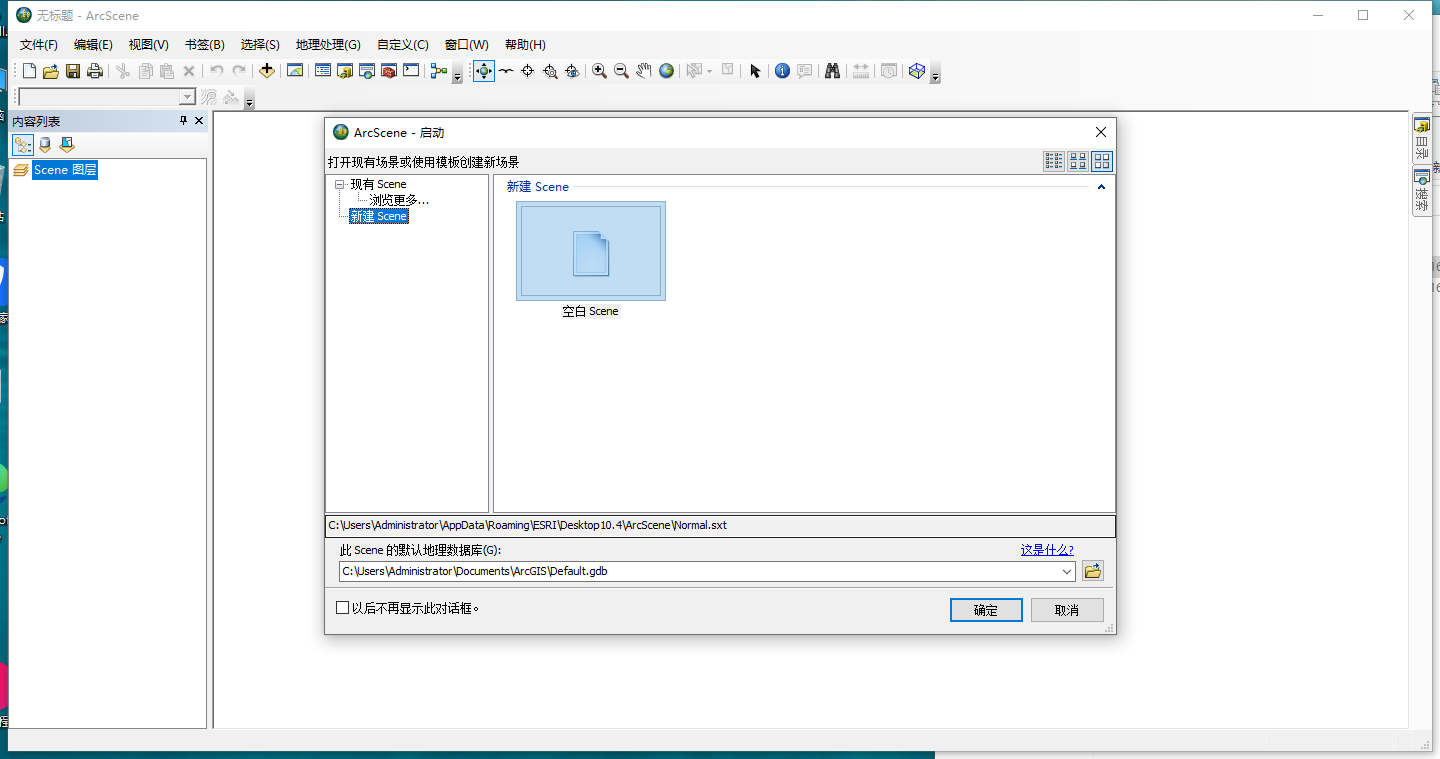Switch contents list to source view

point(45,145)
